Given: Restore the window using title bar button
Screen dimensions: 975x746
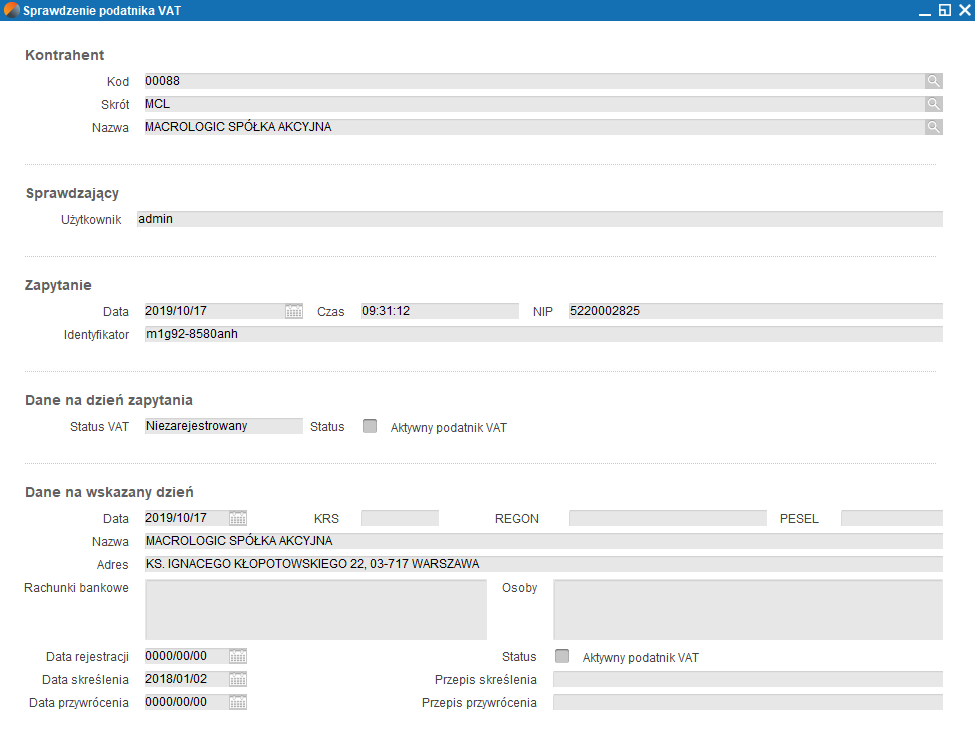Looking at the screenshot, I should (944, 10).
